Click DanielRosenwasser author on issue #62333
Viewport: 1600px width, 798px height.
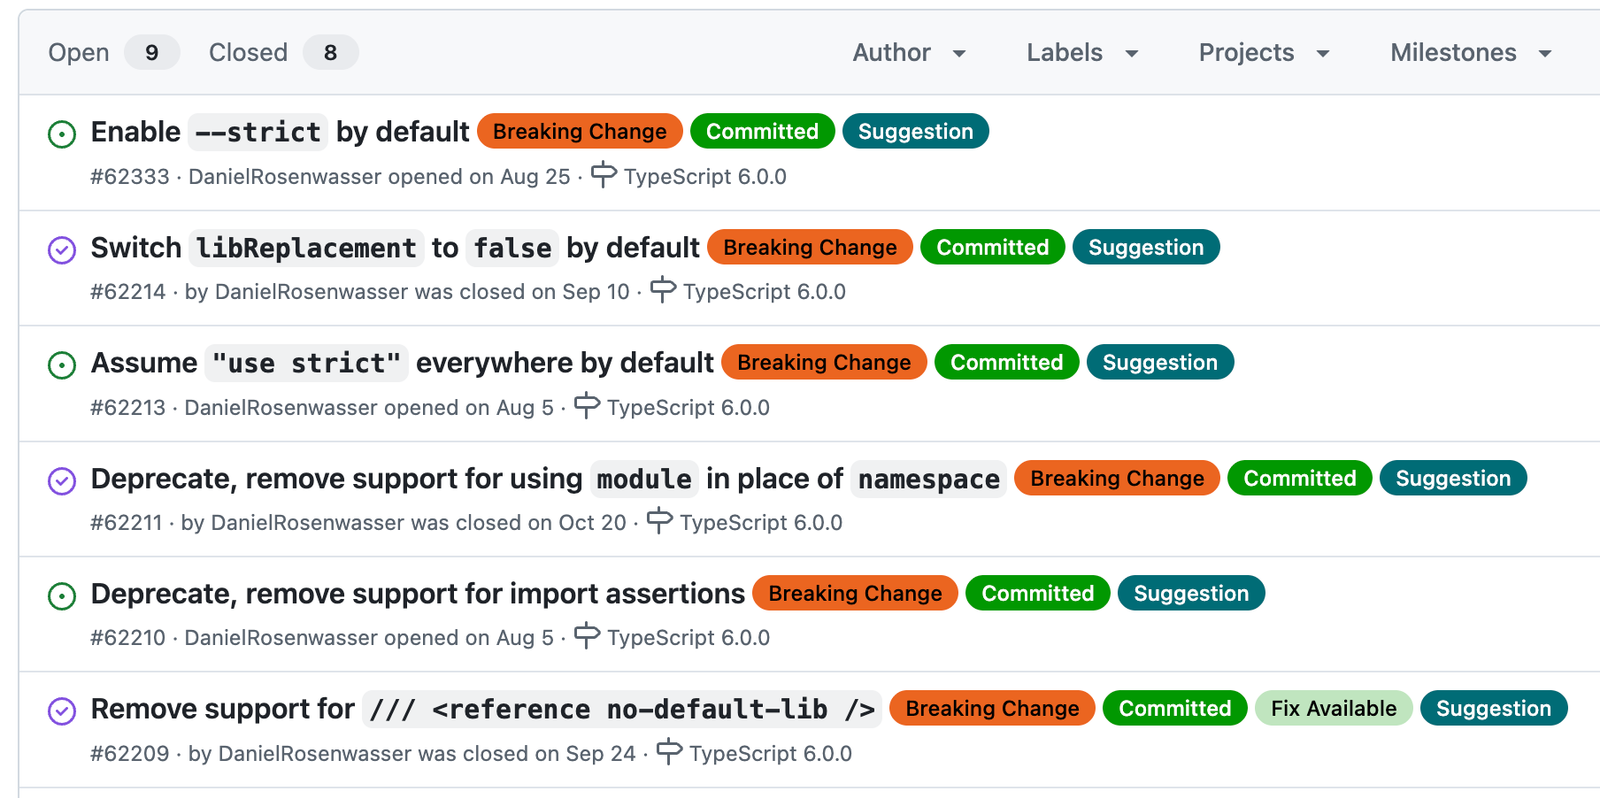[285, 177]
